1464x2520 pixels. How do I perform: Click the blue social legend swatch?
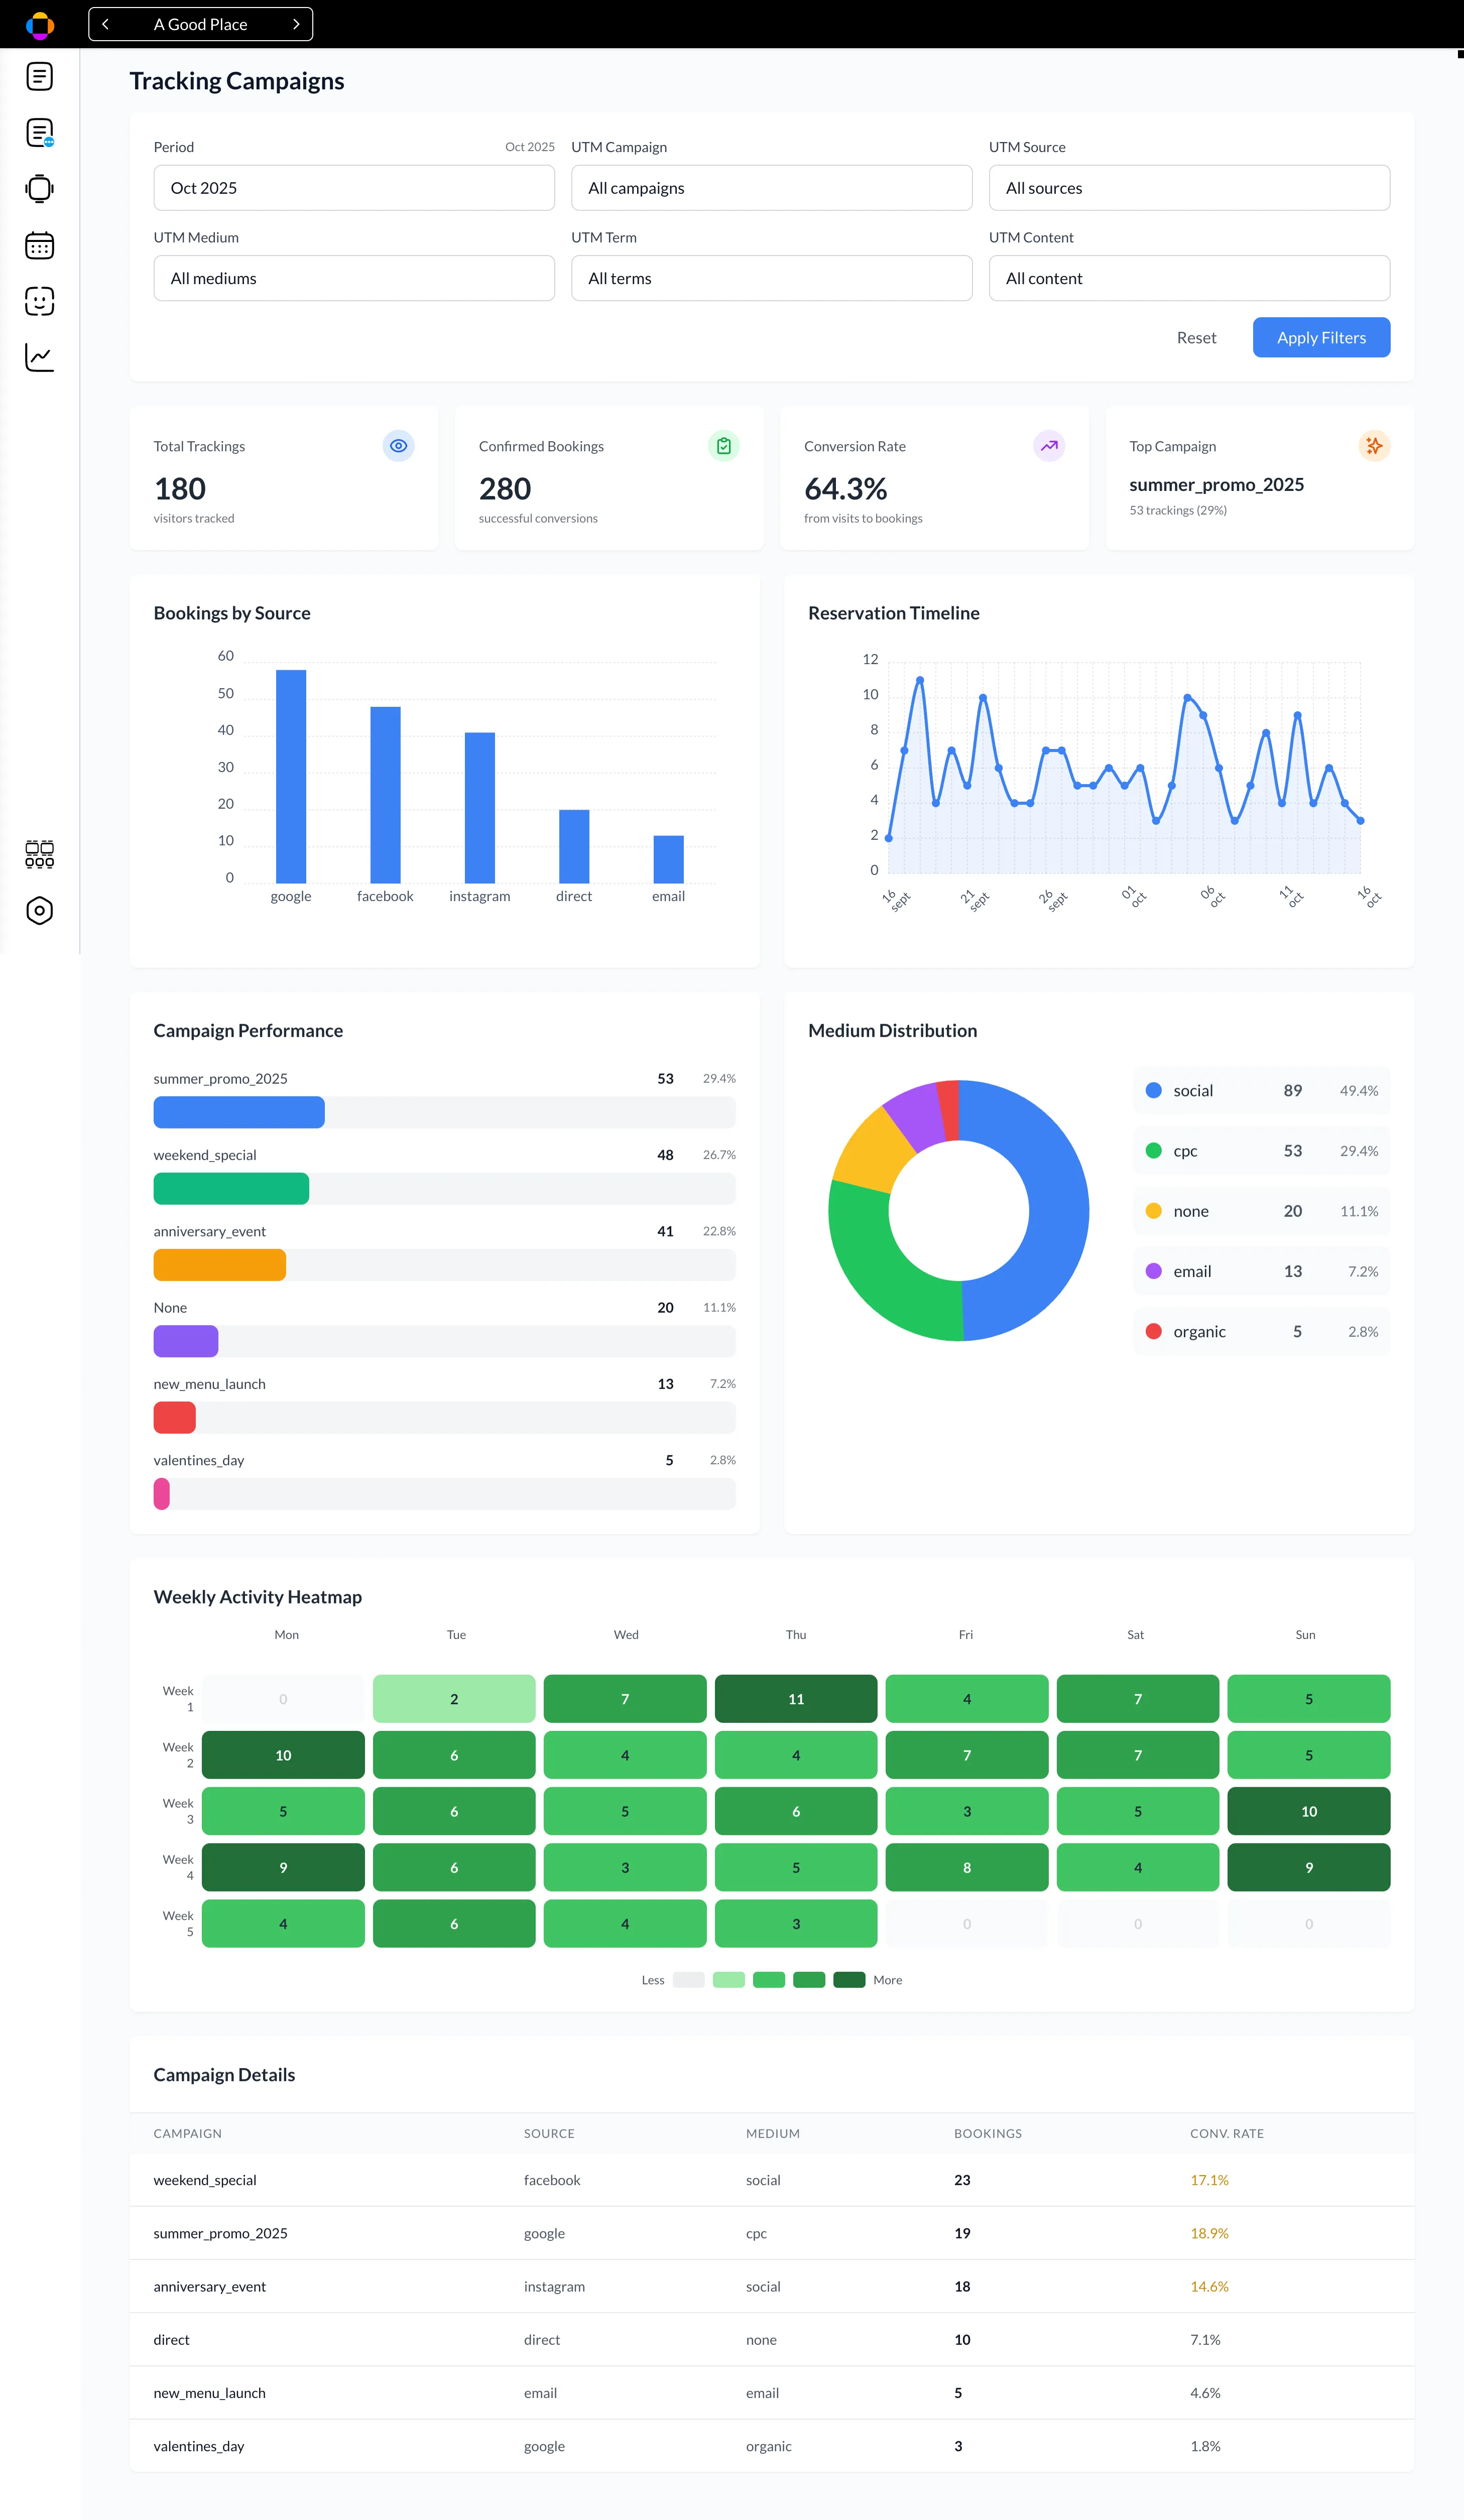click(1153, 1090)
